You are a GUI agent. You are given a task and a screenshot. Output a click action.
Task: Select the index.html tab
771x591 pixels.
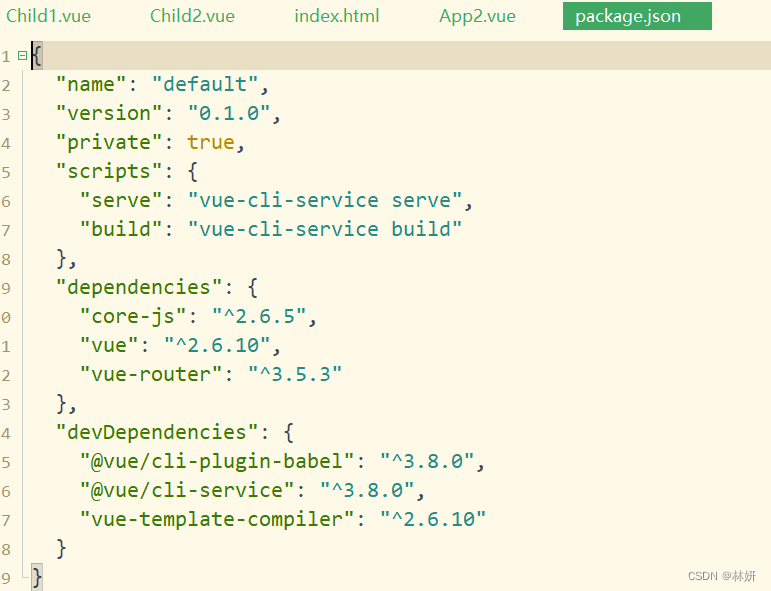337,16
